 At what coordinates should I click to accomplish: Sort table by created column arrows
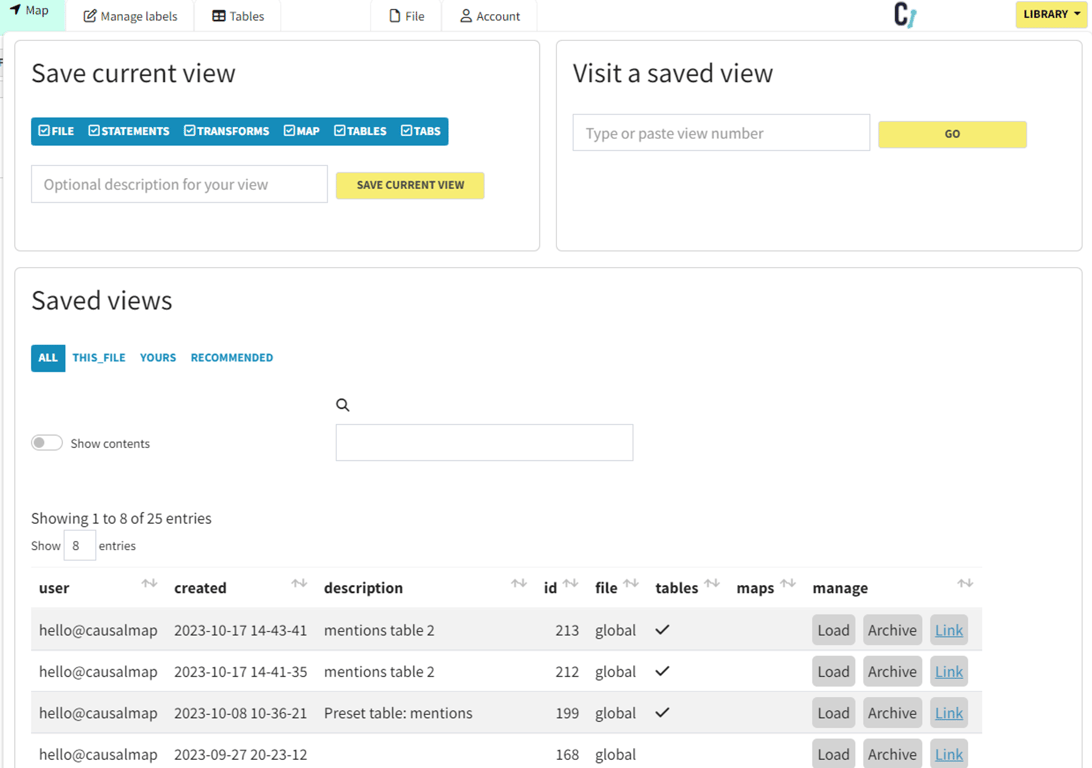[299, 584]
